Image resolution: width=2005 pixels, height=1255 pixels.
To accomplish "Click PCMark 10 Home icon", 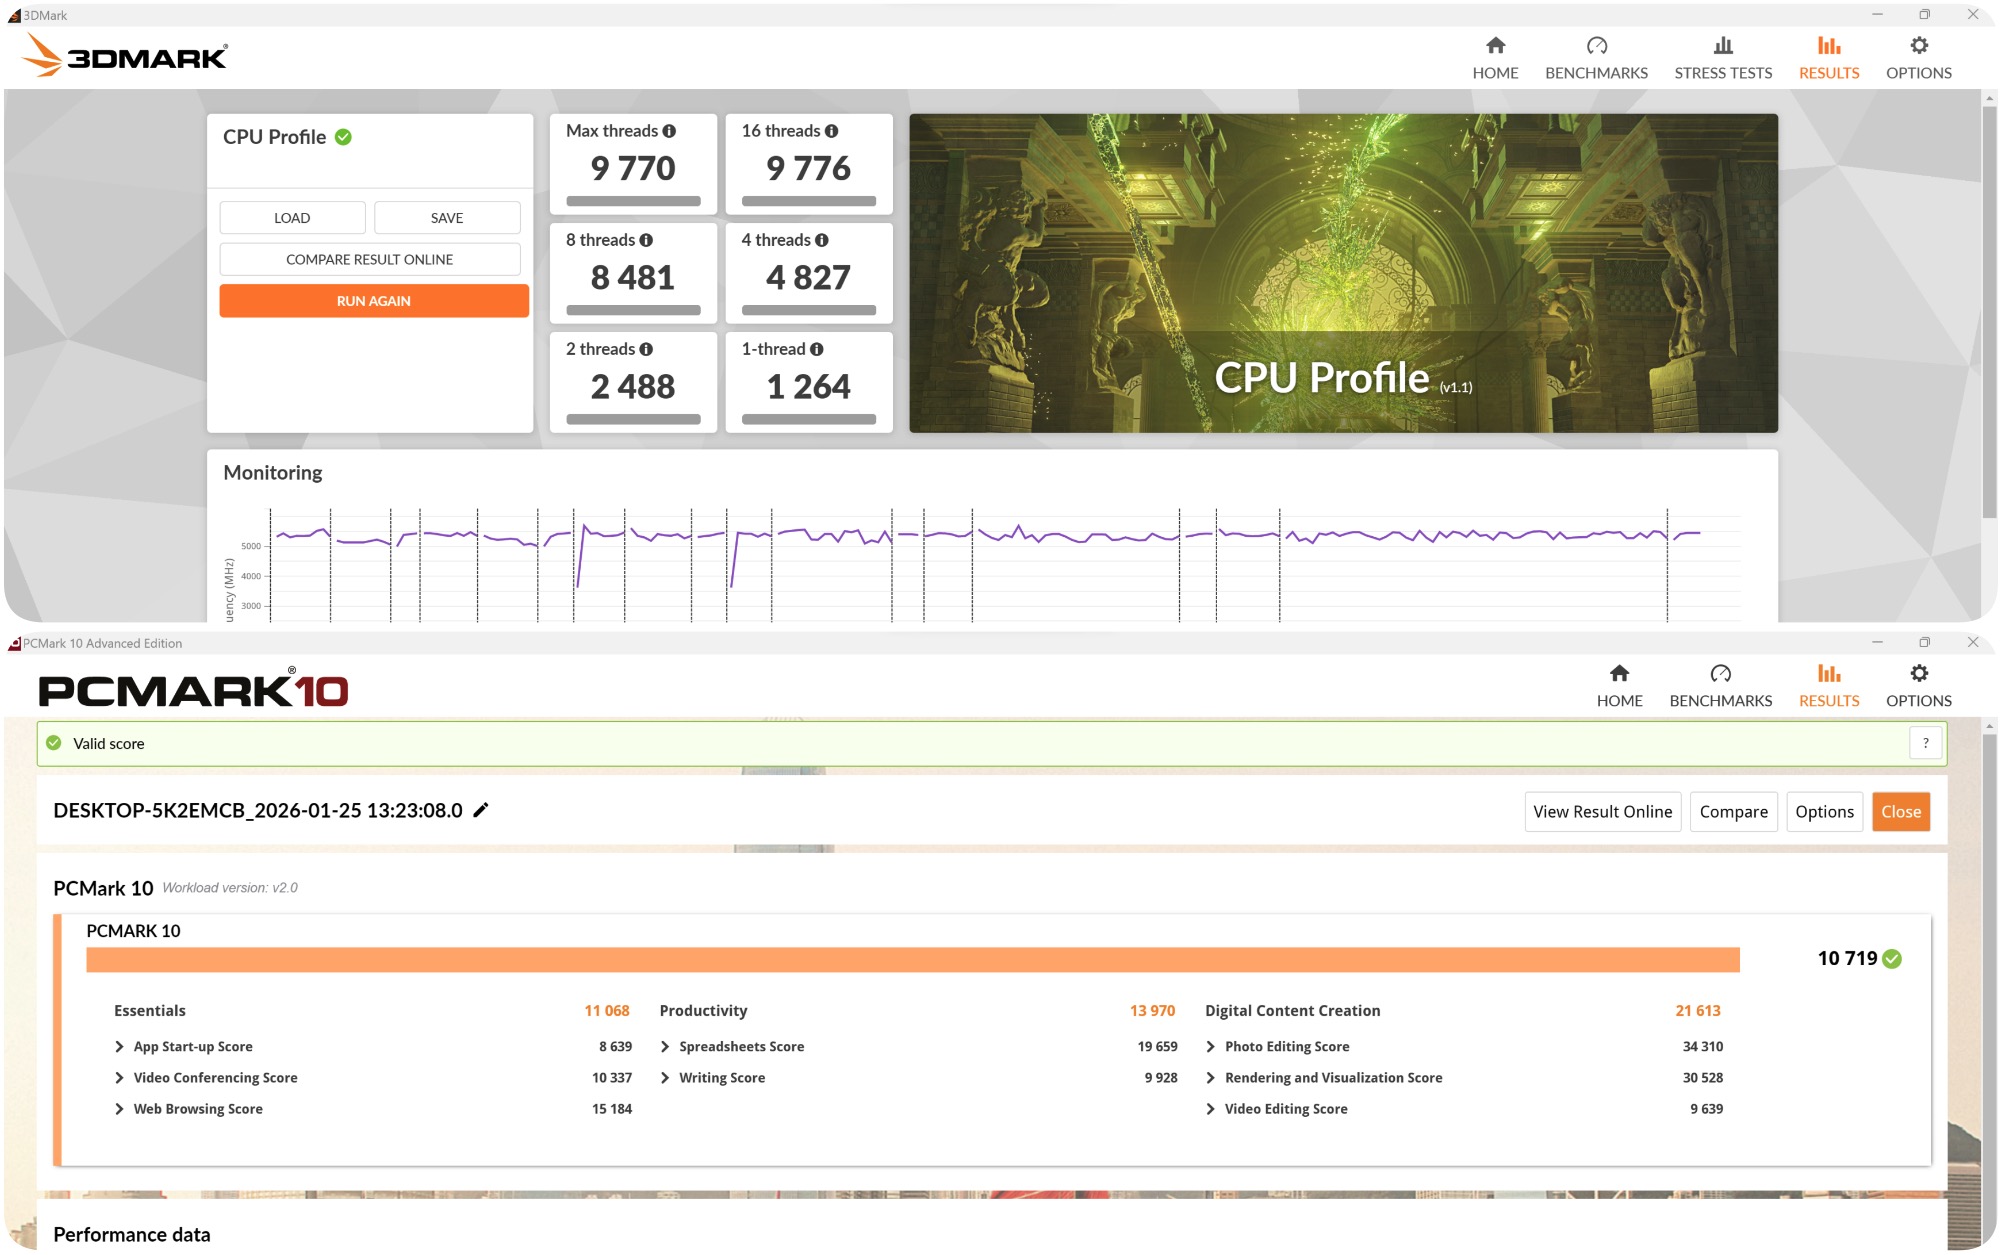I will (1619, 674).
